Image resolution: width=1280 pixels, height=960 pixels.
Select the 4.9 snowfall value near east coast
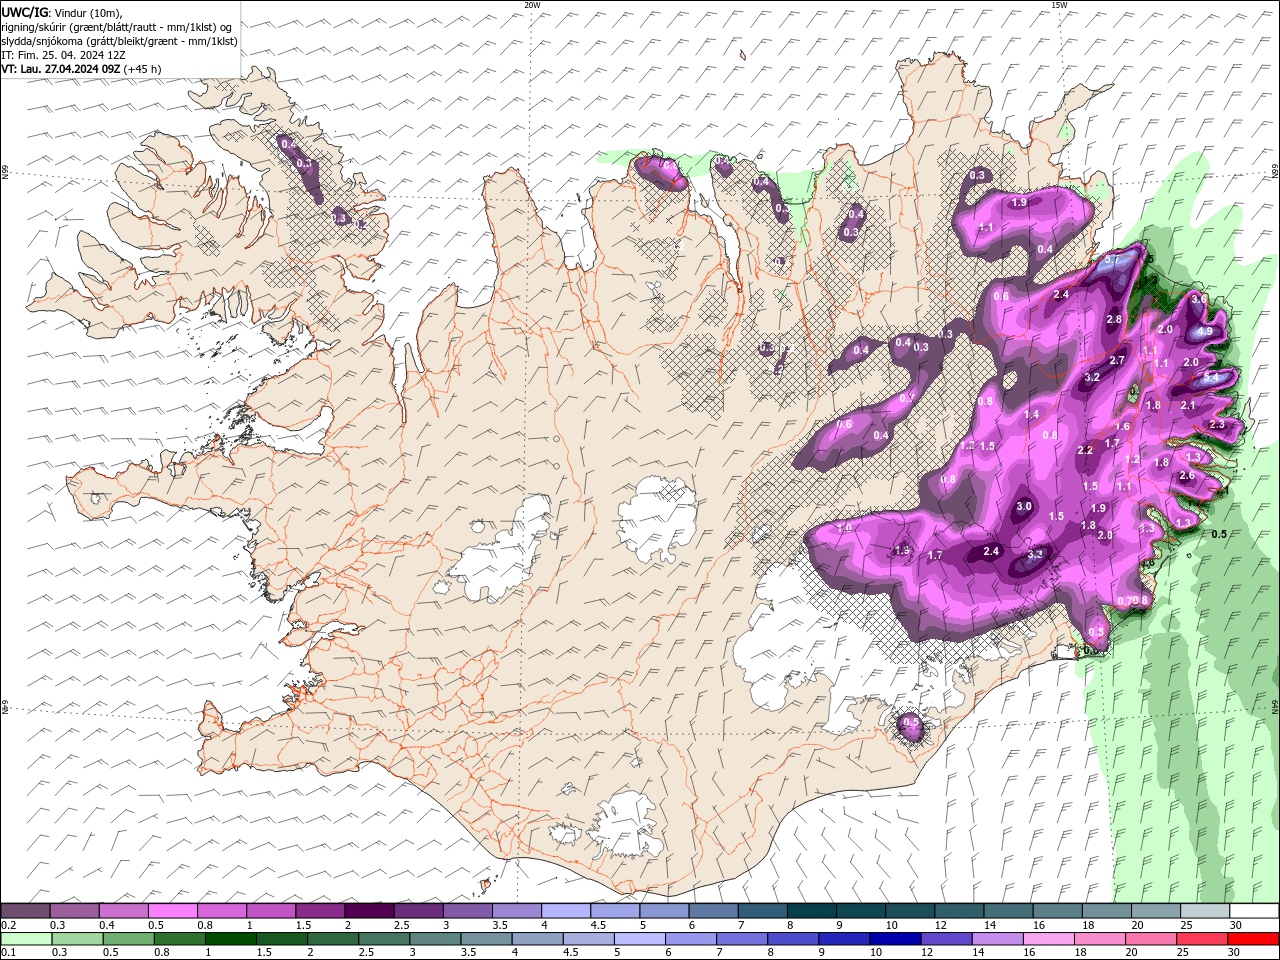(1204, 331)
